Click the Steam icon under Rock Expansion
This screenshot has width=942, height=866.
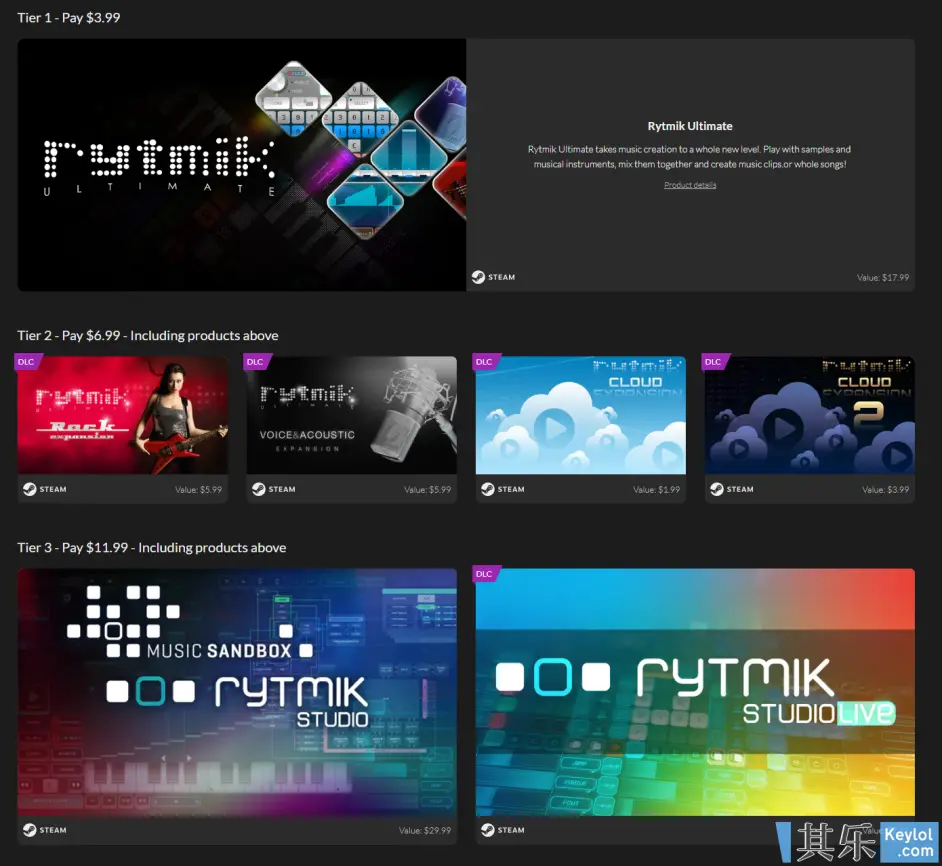point(29,489)
